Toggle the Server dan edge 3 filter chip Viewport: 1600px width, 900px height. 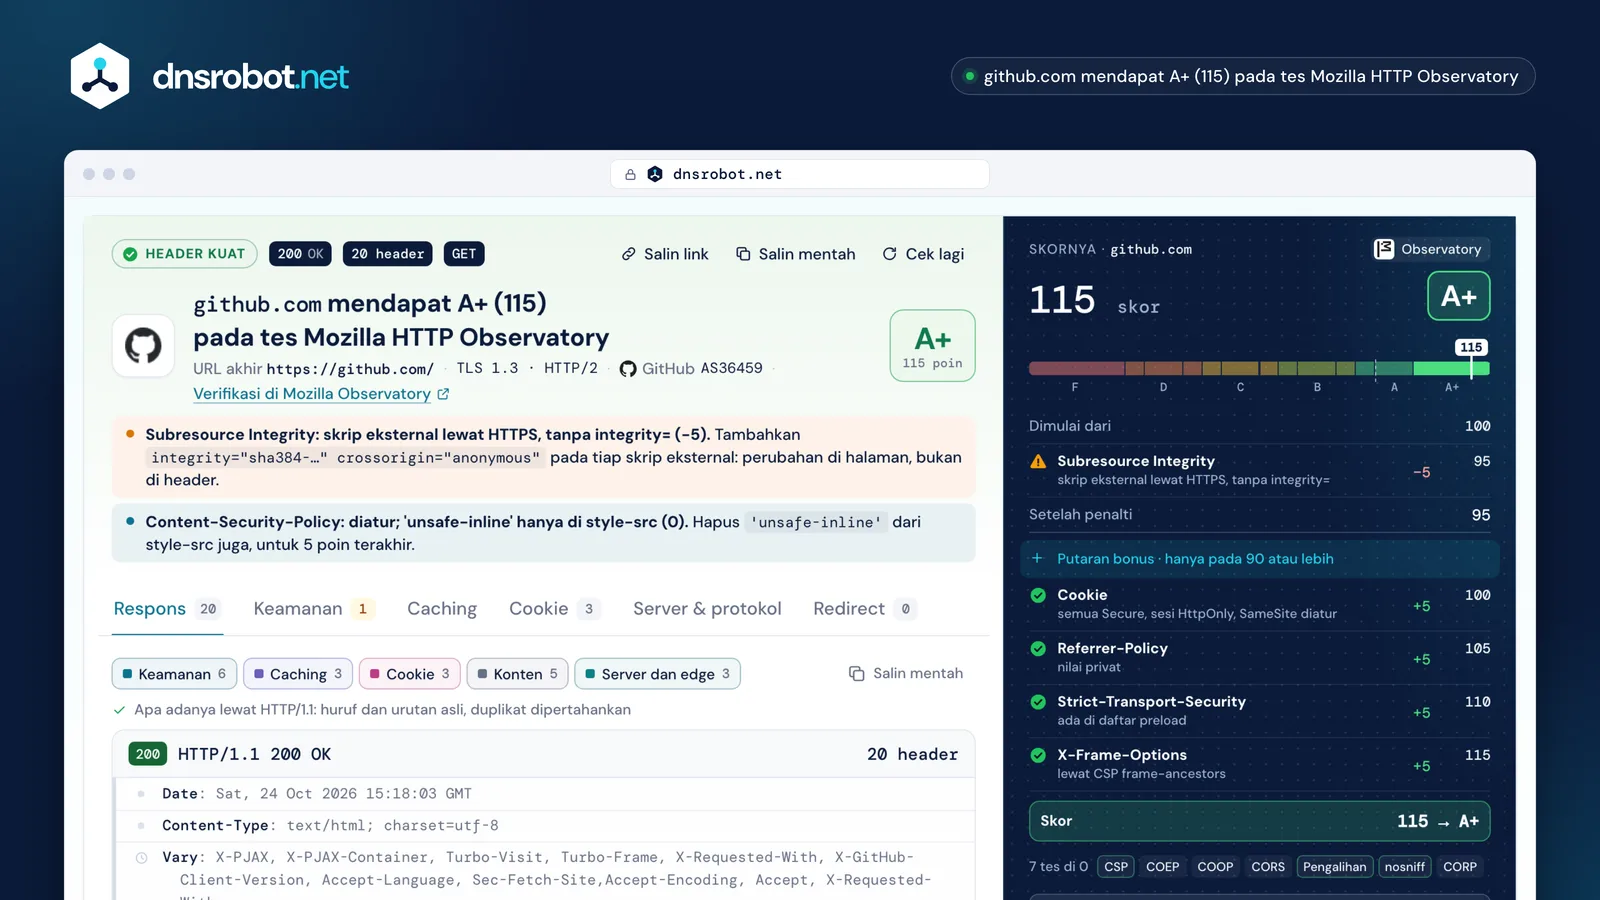click(658, 674)
